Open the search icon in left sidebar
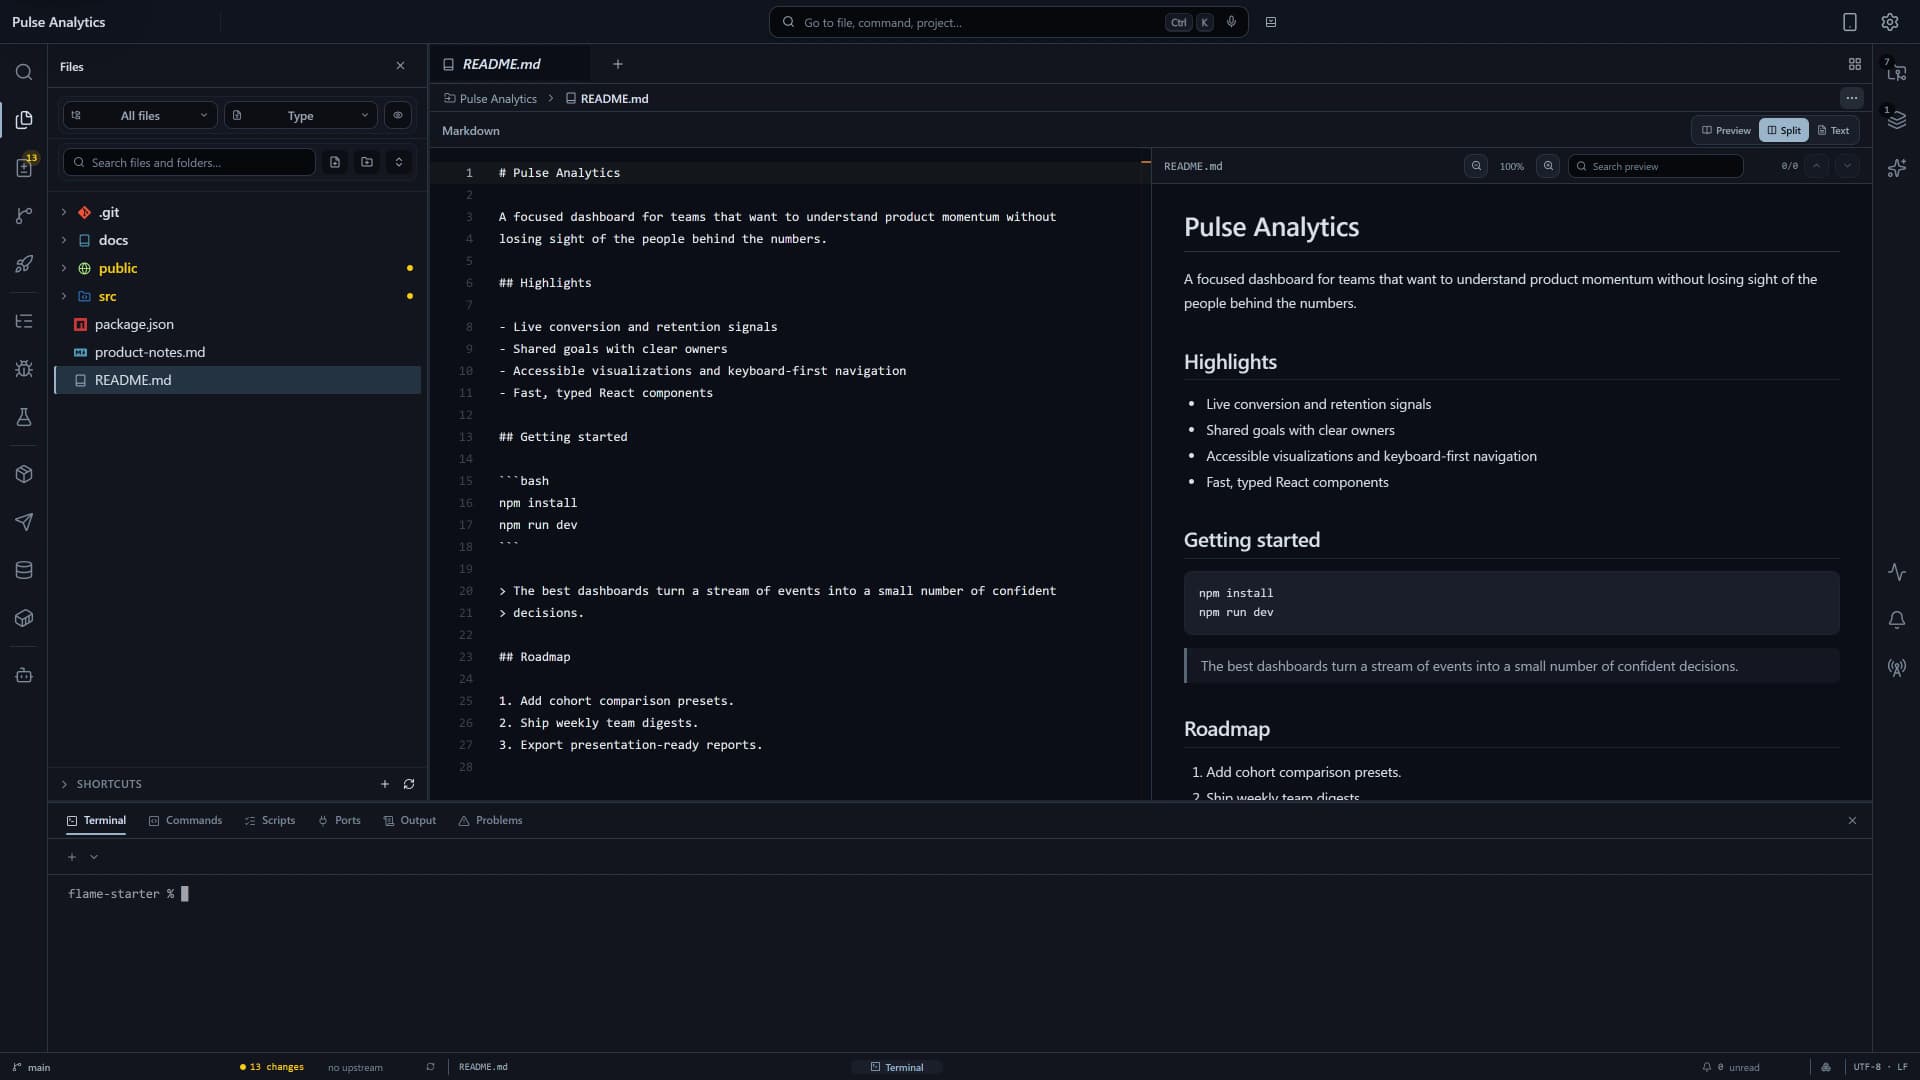The width and height of the screenshot is (1920, 1080). point(24,72)
